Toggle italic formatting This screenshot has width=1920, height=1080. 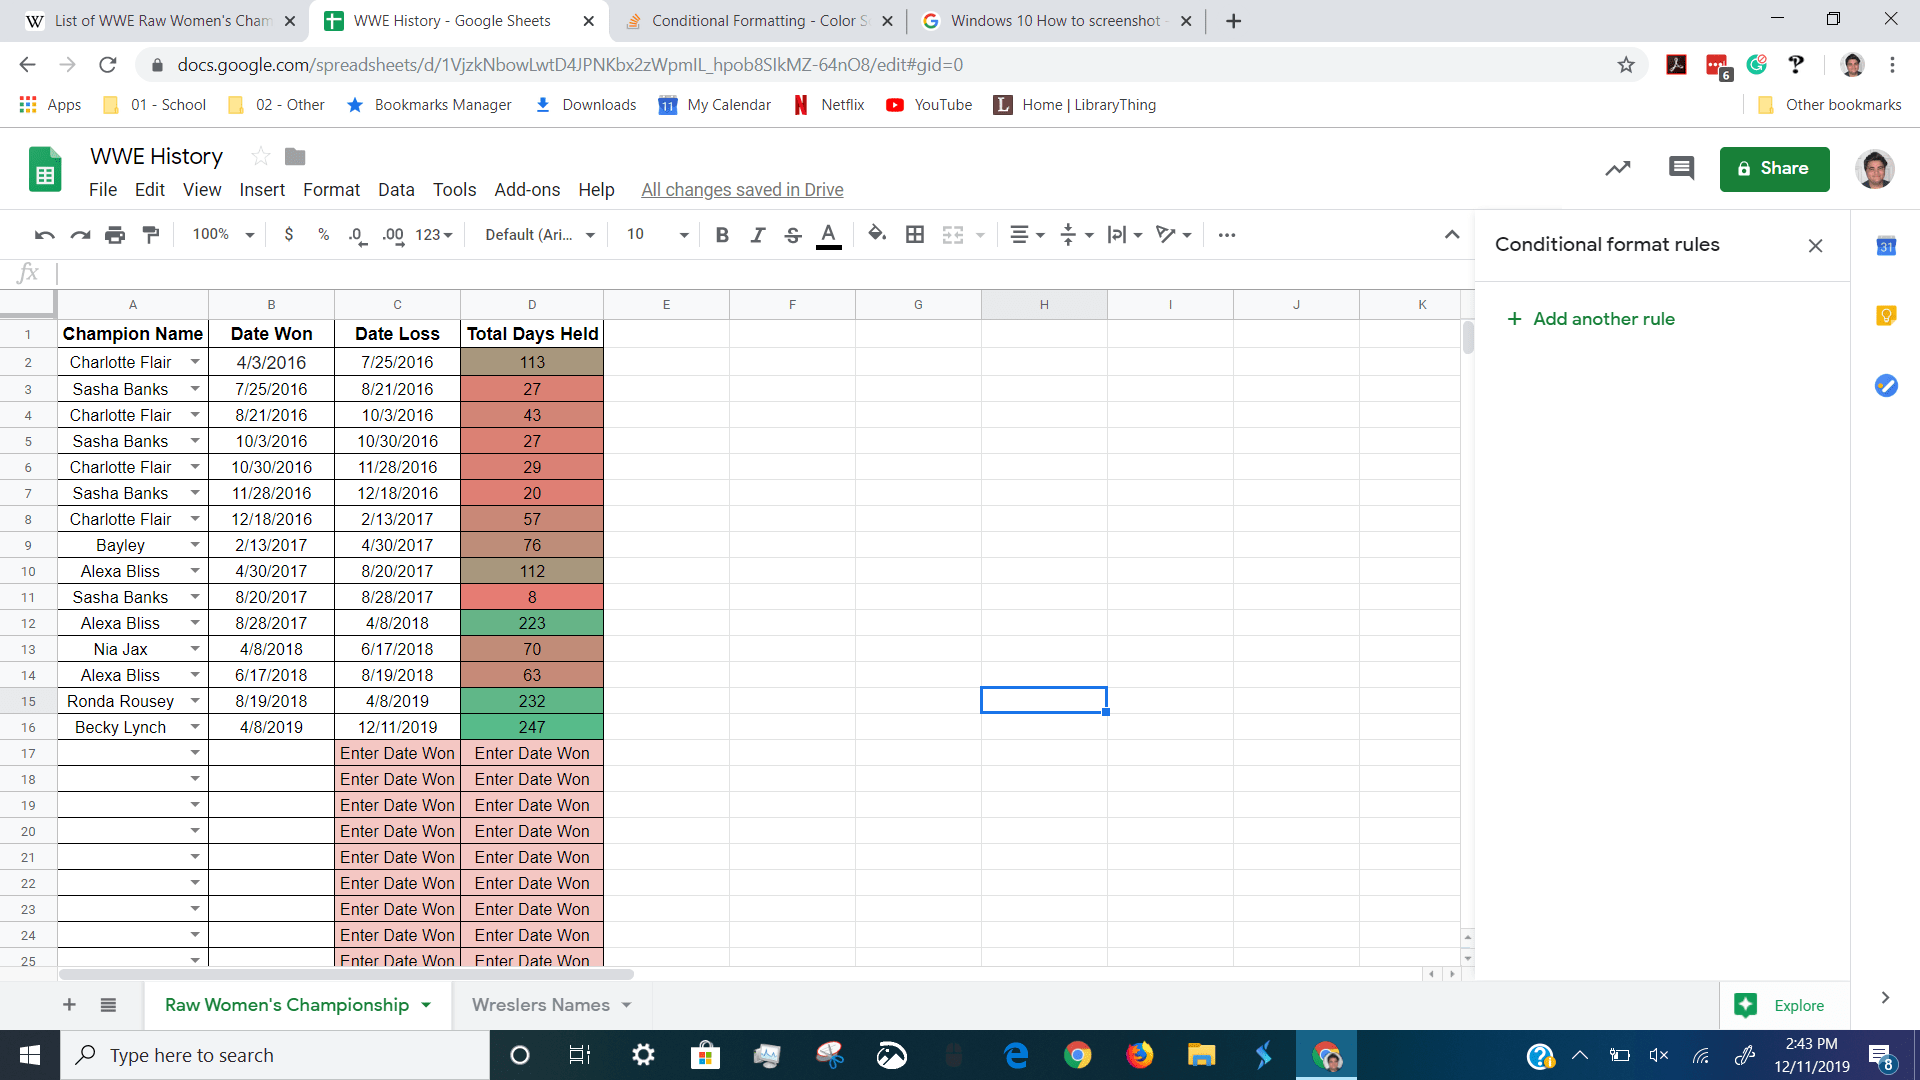[x=757, y=234]
